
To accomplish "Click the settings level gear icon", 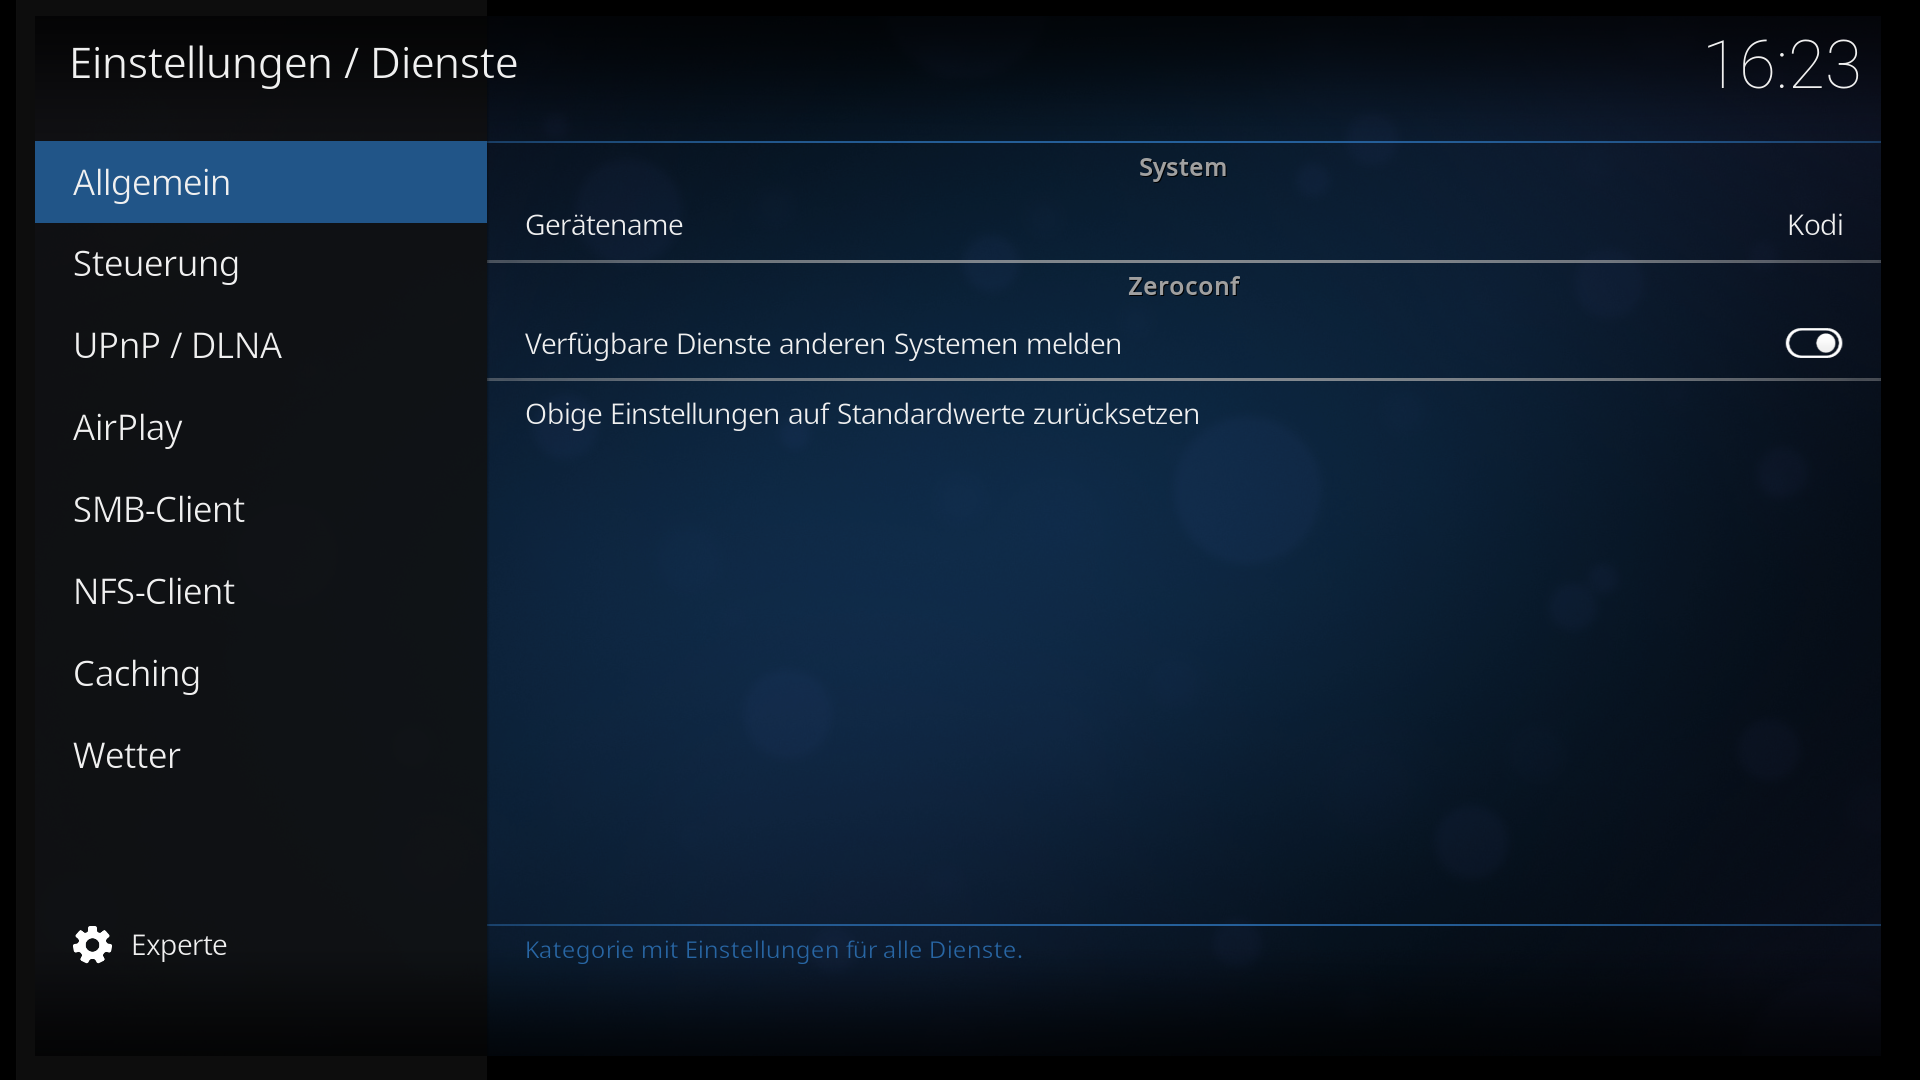I will click(x=92, y=945).
